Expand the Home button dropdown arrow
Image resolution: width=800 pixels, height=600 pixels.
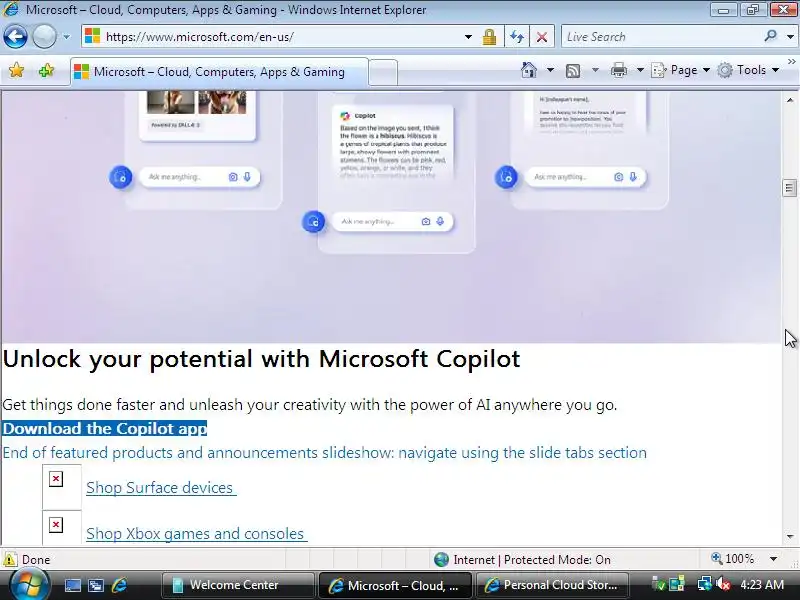click(550, 70)
